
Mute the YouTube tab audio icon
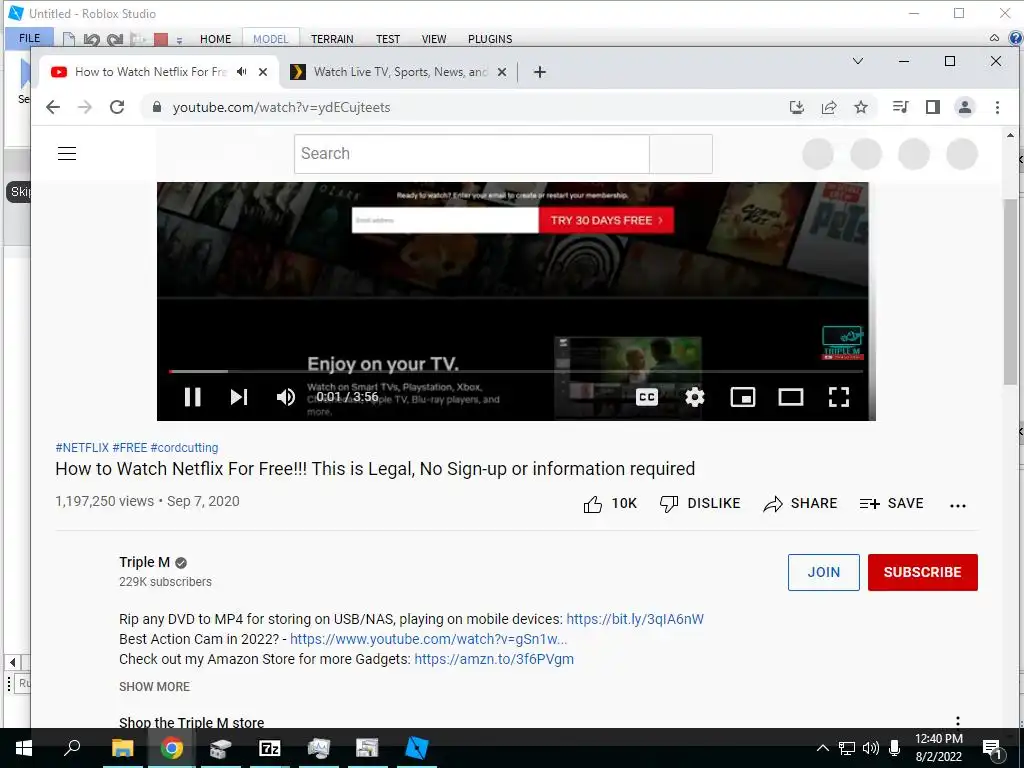point(242,72)
